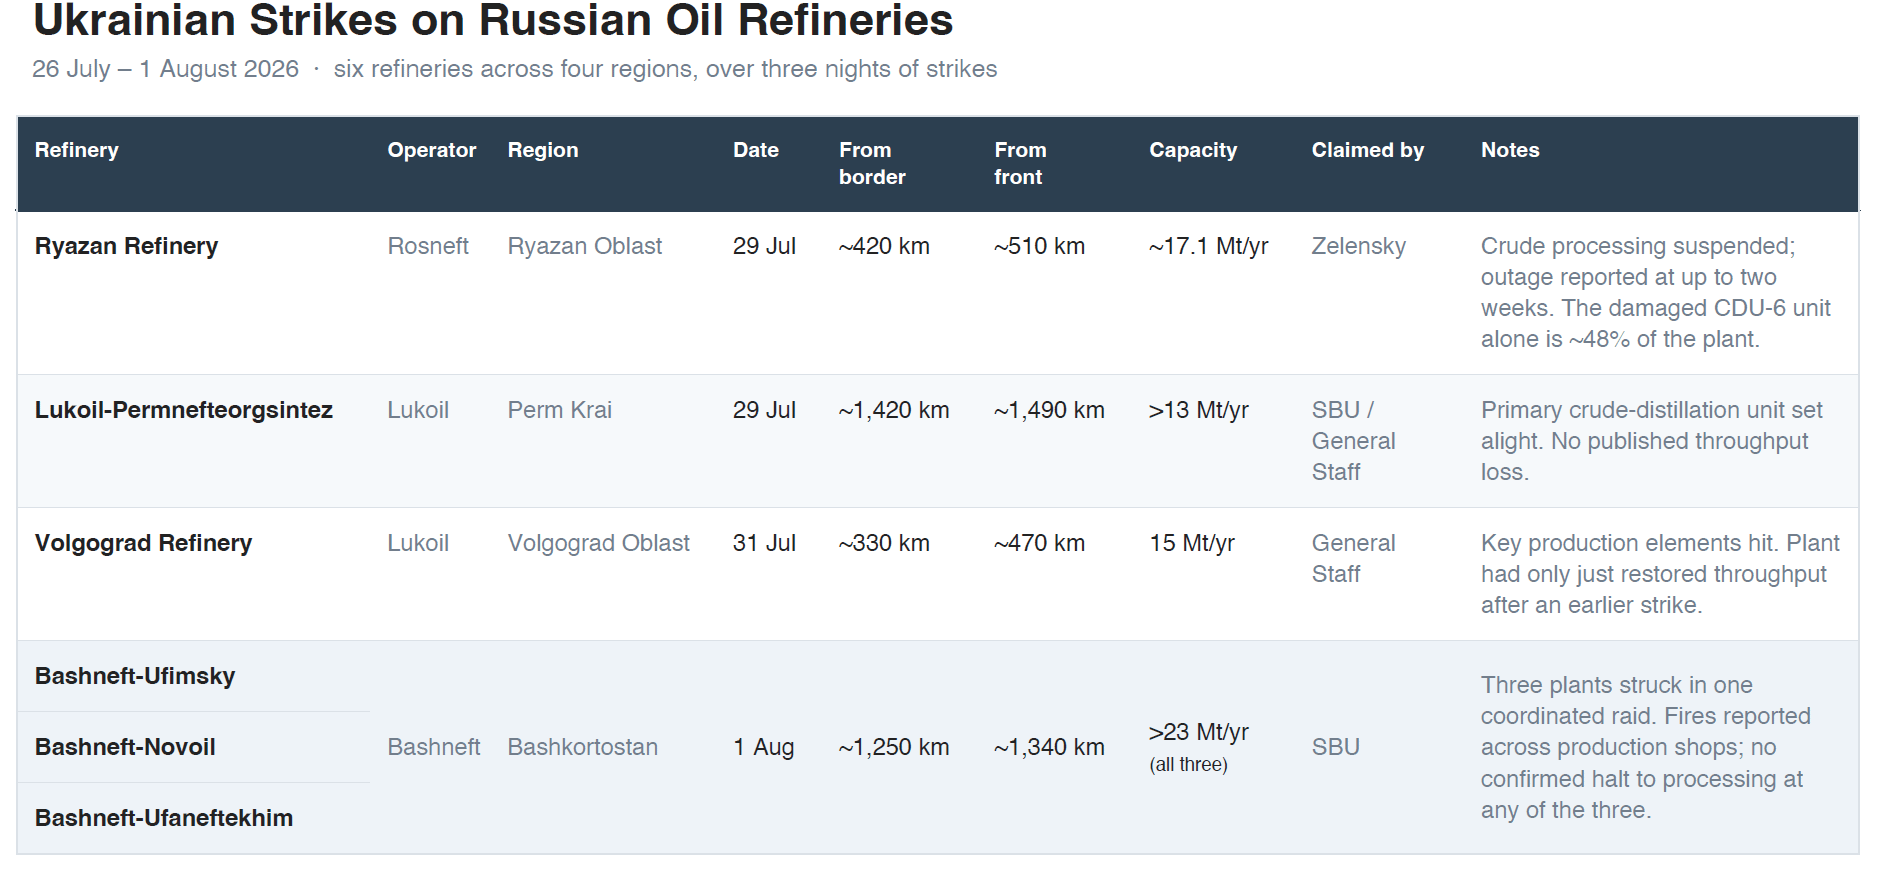Click the '~420 km' border distance cell

[884, 246]
